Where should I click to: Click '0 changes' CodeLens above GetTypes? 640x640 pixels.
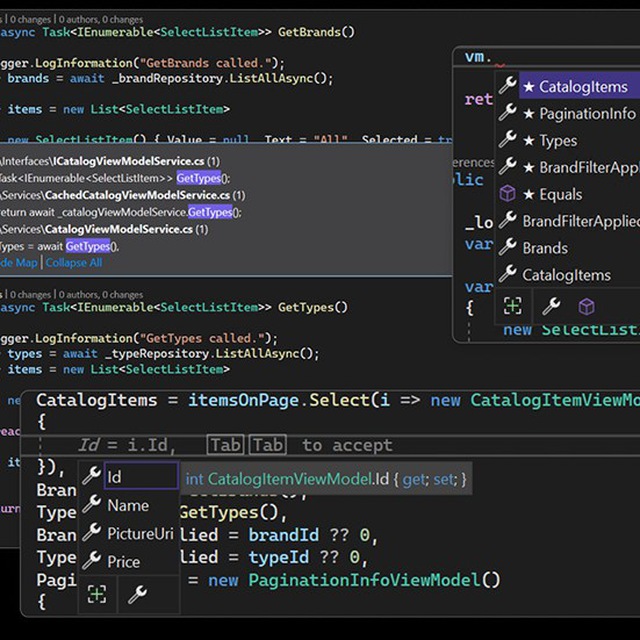point(30,294)
